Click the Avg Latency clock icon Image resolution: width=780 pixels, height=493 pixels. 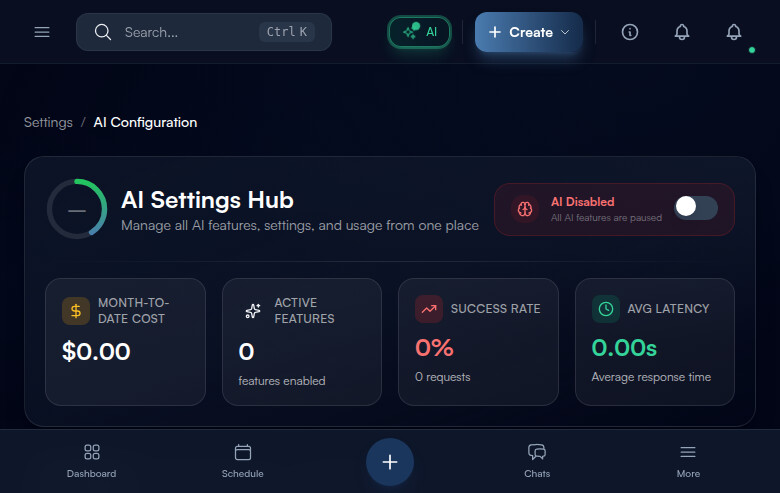(x=606, y=309)
